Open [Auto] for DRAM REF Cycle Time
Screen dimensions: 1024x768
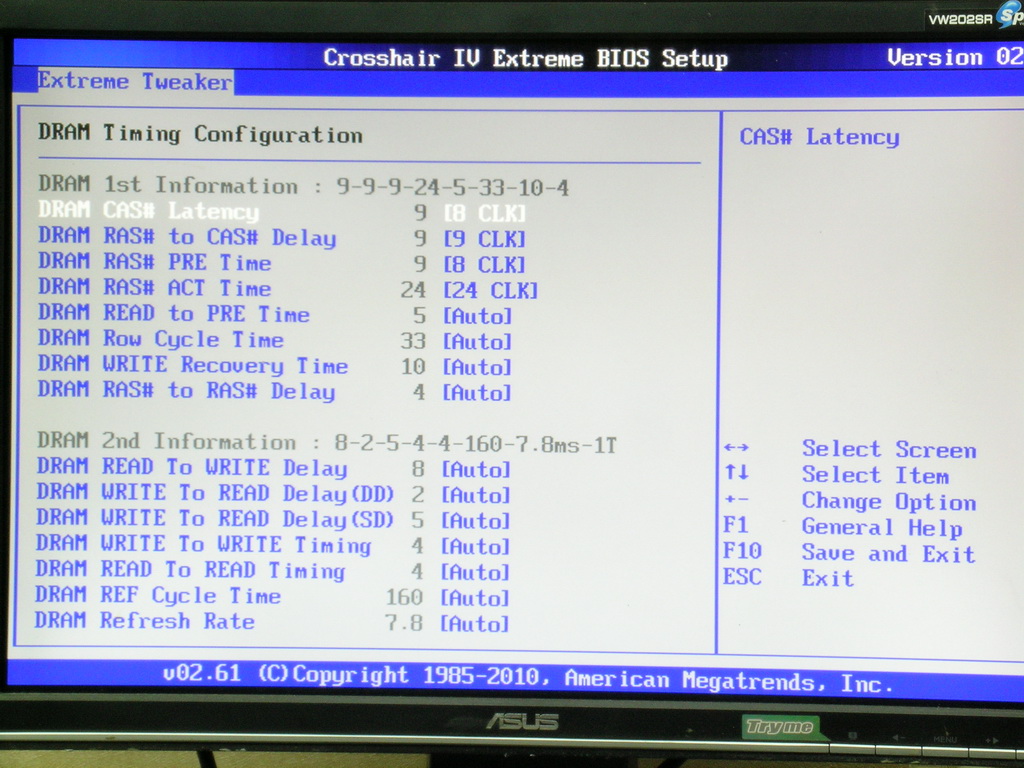pyautogui.click(x=475, y=598)
